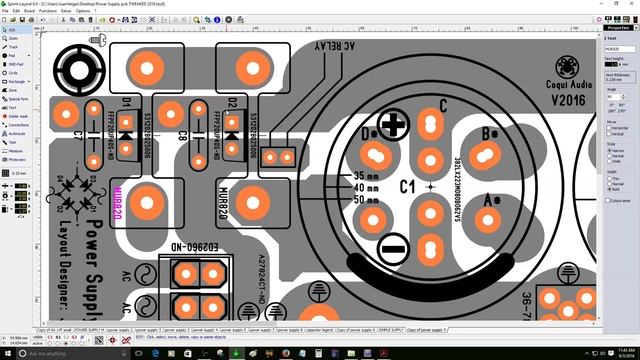Click the Text height value field
Screen dimensions: 640x360
click(611, 64)
